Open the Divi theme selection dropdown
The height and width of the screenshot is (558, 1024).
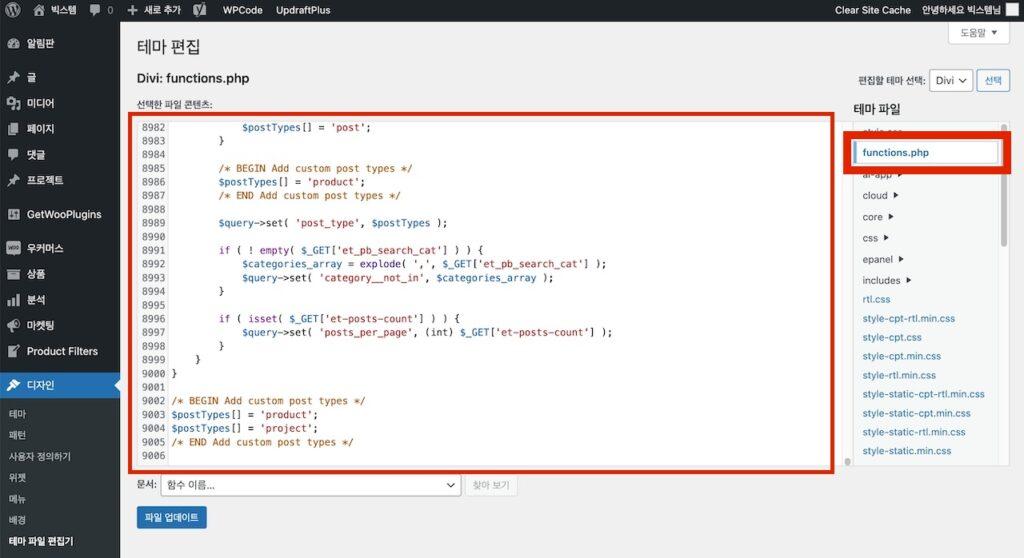[x=951, y=80]
